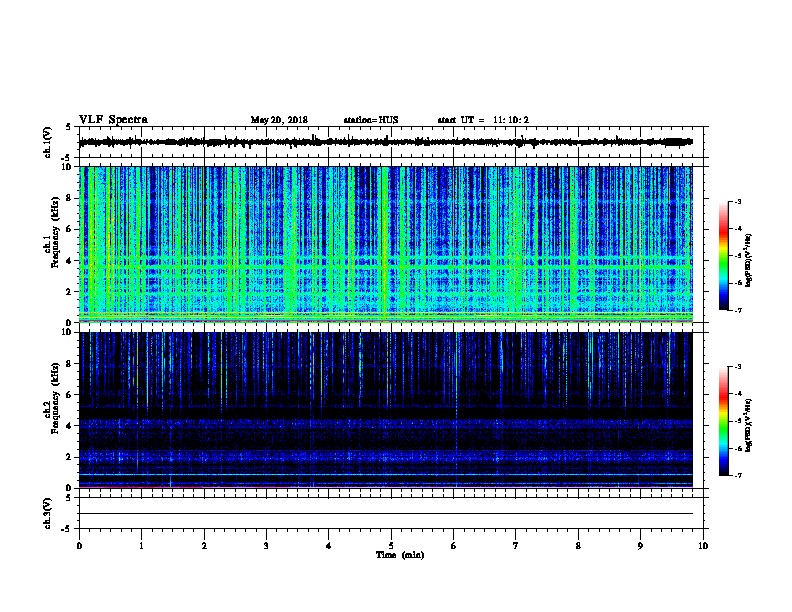The image size is (792, 612).
Task: Click the ch.1 colorbar 'log(PSD)' unit label
Action: click(749, 260)
